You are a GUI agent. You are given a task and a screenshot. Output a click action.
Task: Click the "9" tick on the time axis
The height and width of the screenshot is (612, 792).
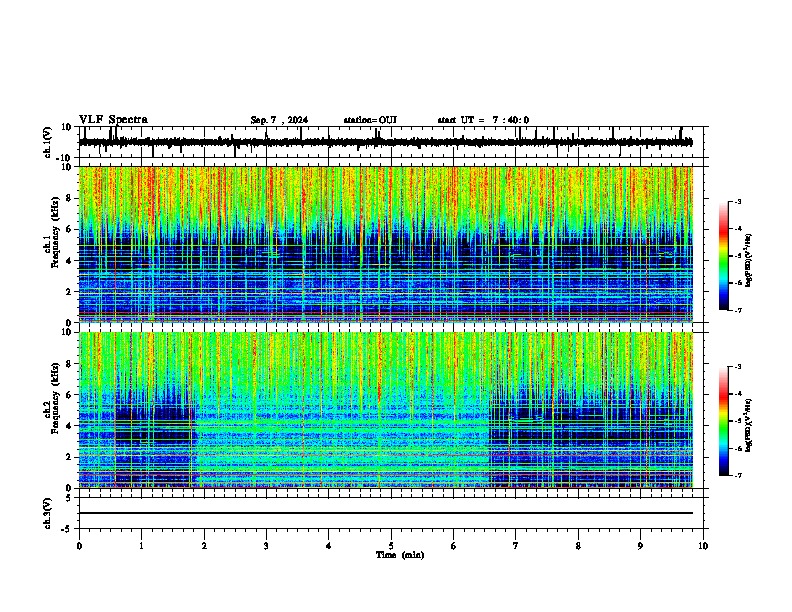pos(640,546)
